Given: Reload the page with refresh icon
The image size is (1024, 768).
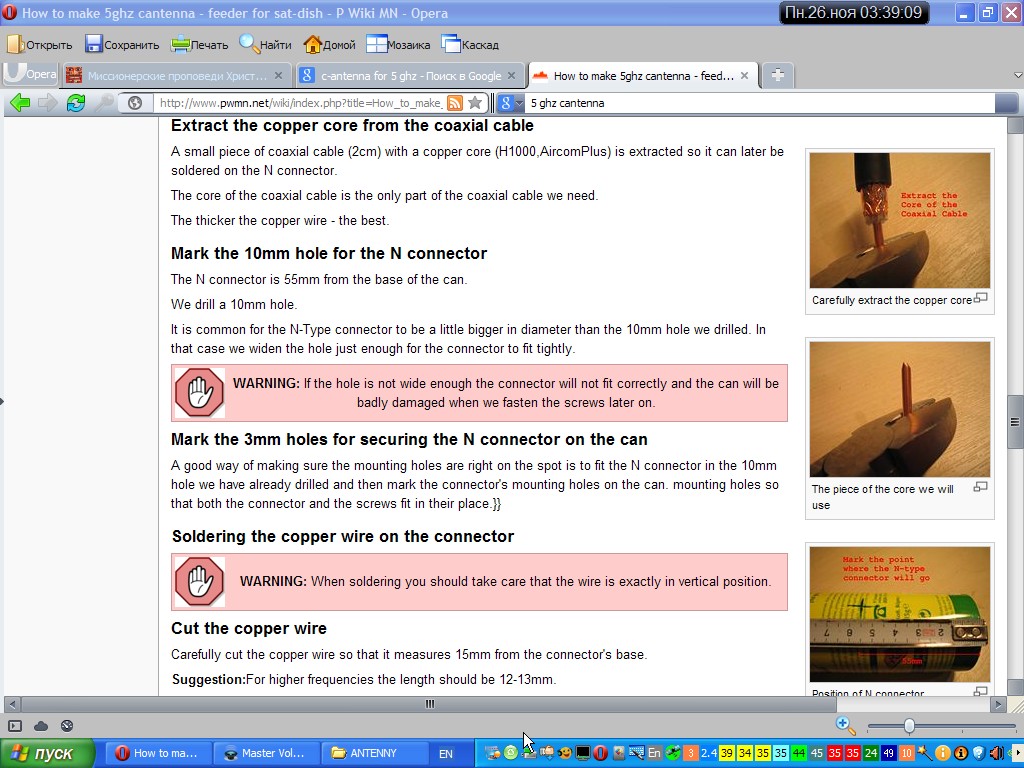Looking at the screenshot, I should [x=76, y=103].
